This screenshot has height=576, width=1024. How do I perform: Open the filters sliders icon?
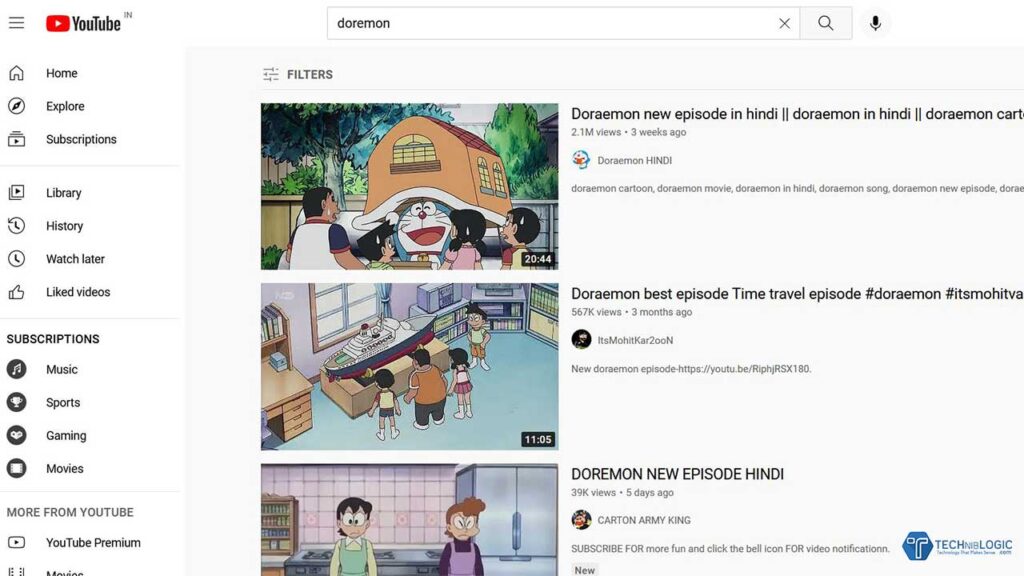(x=270, y=74)
